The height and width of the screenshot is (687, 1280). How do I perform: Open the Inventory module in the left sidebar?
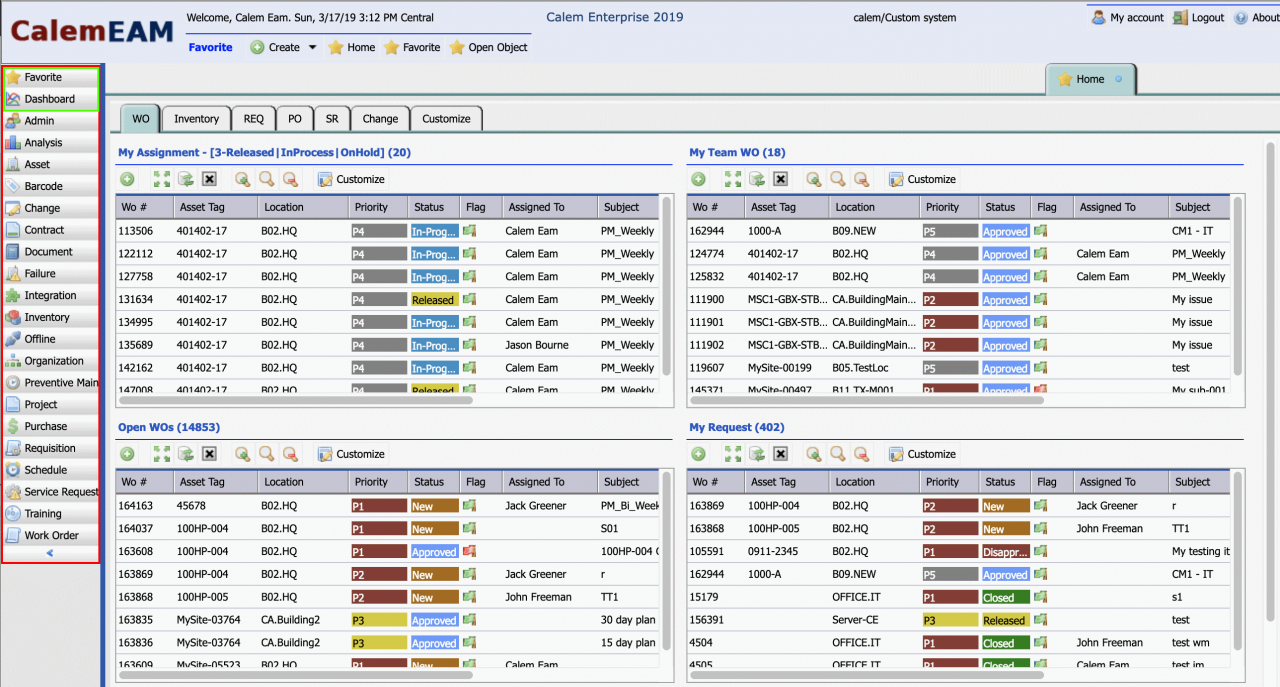coord(51,317)
